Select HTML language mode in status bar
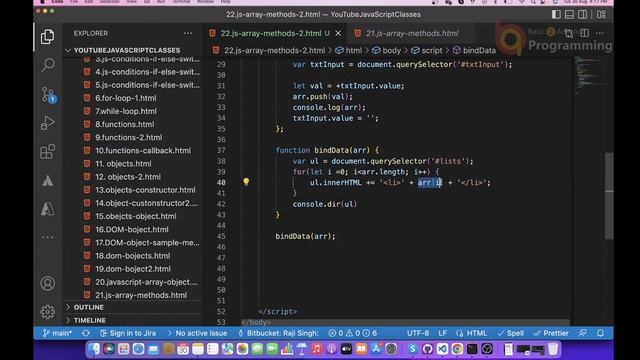This screenshot has width=640, height=360. click(x=471, y=333)
